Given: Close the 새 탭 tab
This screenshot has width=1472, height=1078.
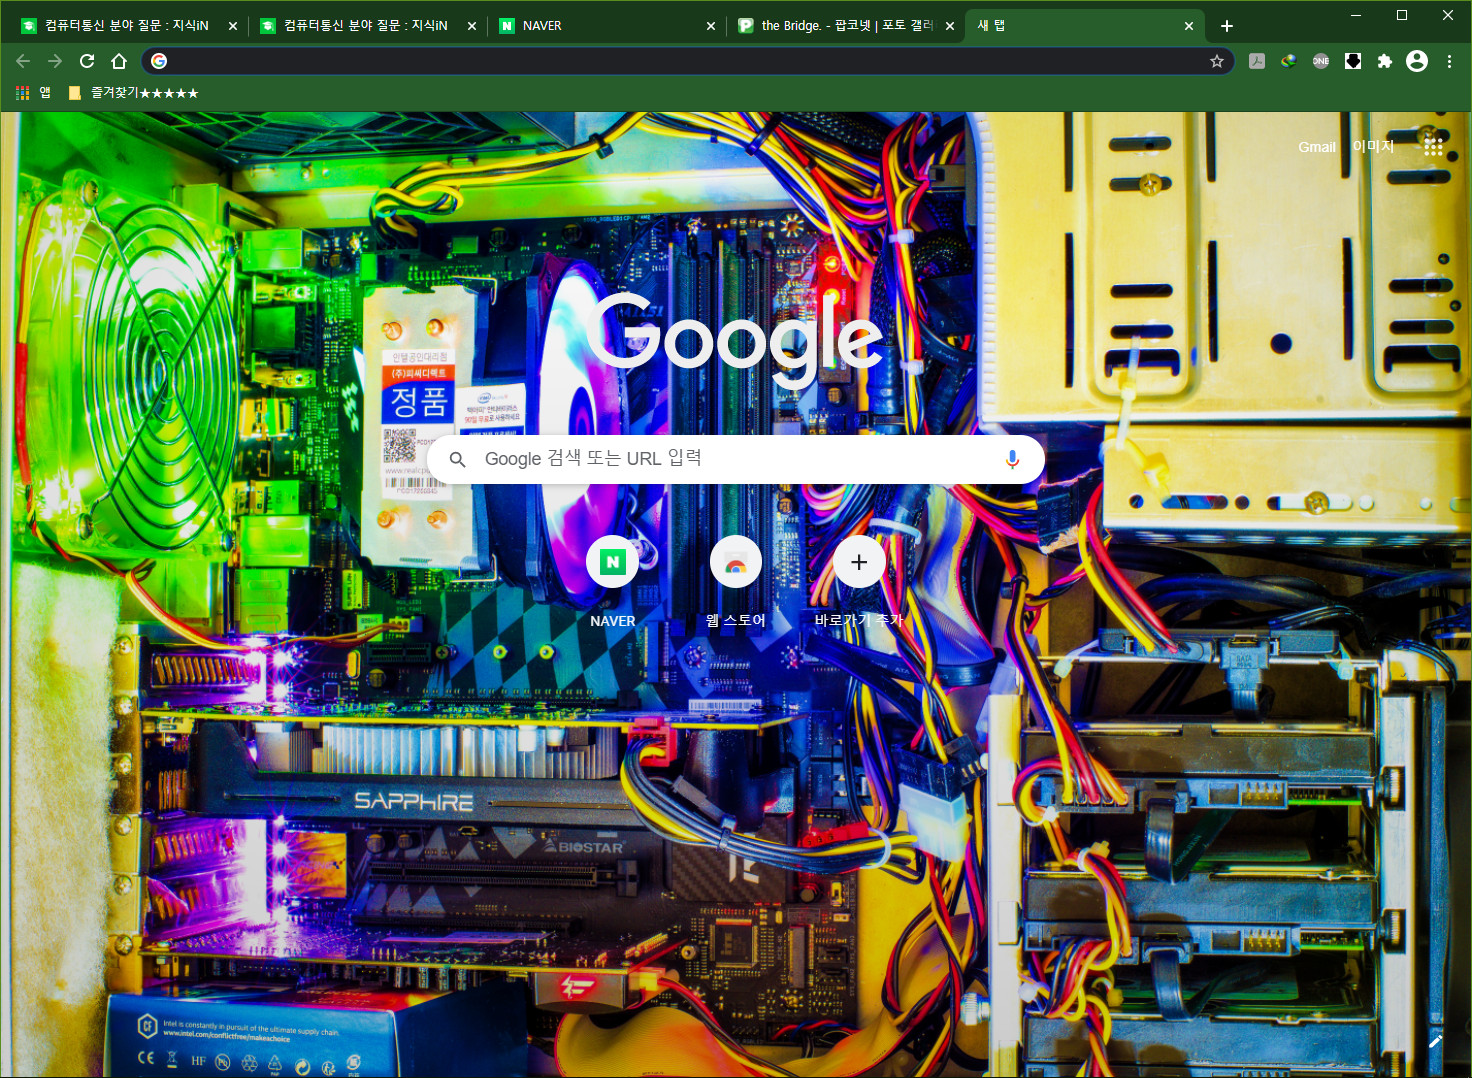Looking at the screenshot, I should [x=1189, y=26].
